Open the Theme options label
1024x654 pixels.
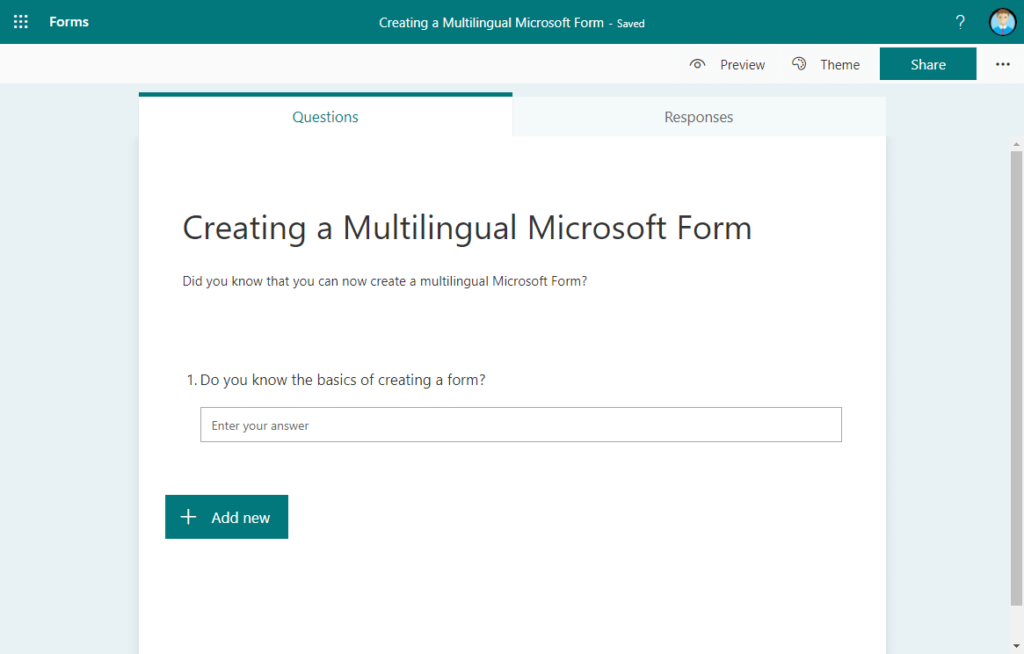tap(840, 65)
